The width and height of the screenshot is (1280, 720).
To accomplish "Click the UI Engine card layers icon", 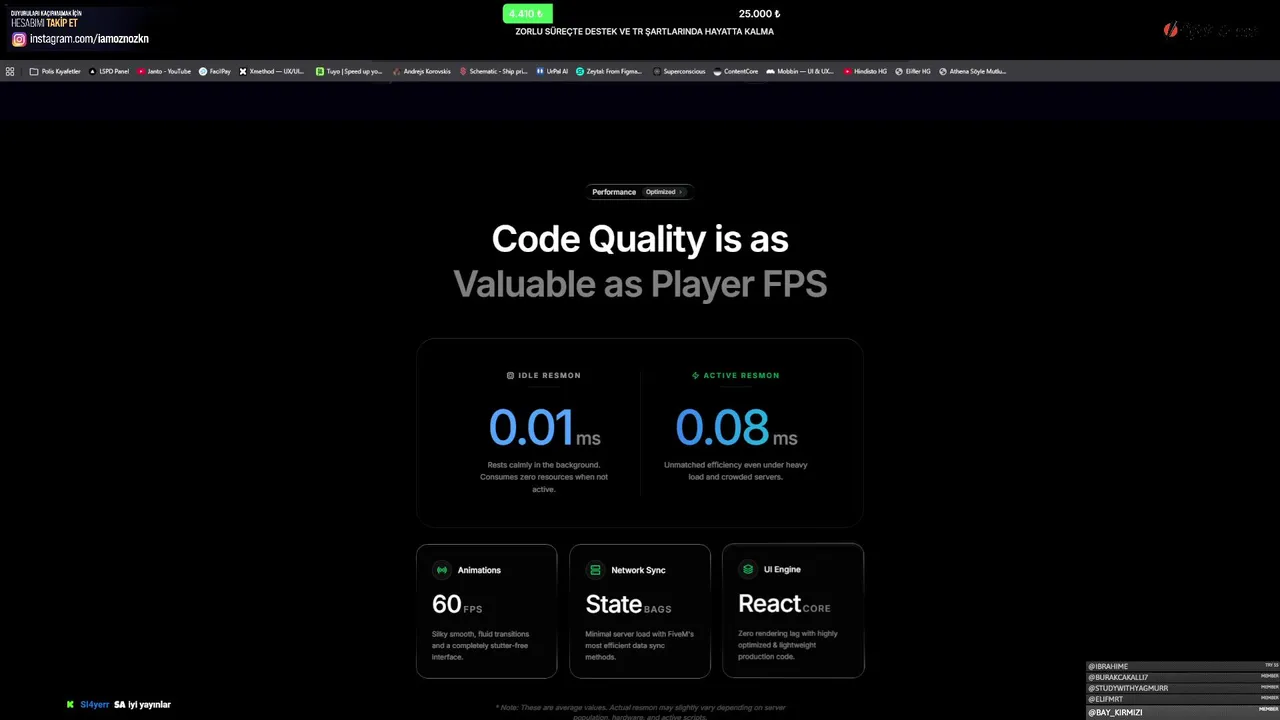I will (747, 569).
